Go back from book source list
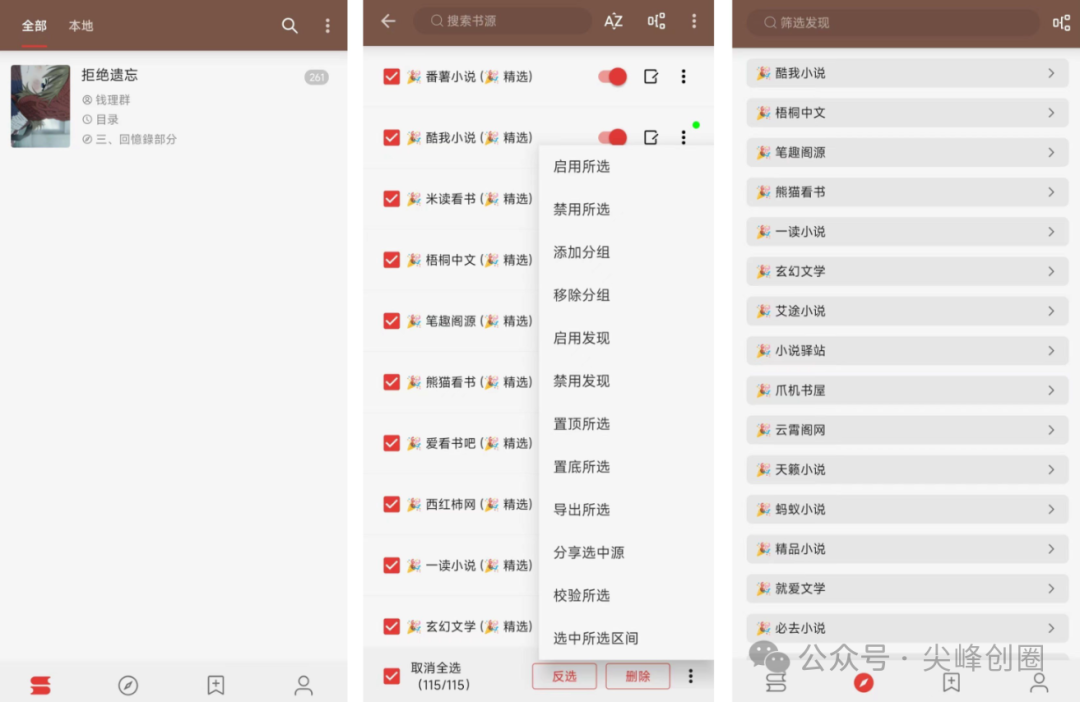Viewport: 1080px width, 702px height. [388, 21]
